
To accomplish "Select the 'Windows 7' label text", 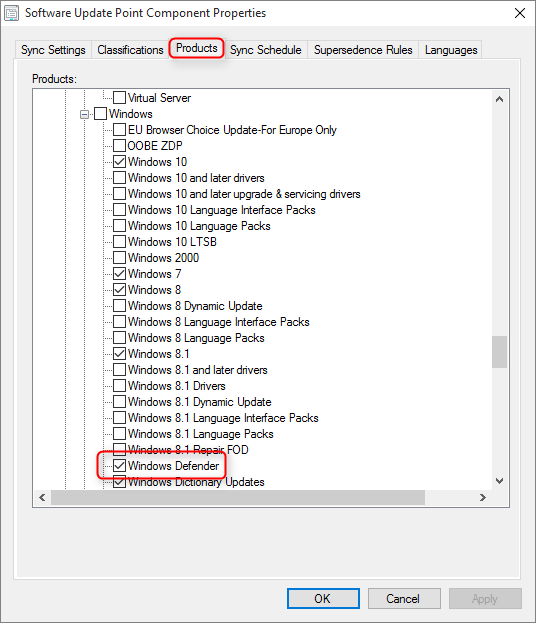I will point(154,274).
